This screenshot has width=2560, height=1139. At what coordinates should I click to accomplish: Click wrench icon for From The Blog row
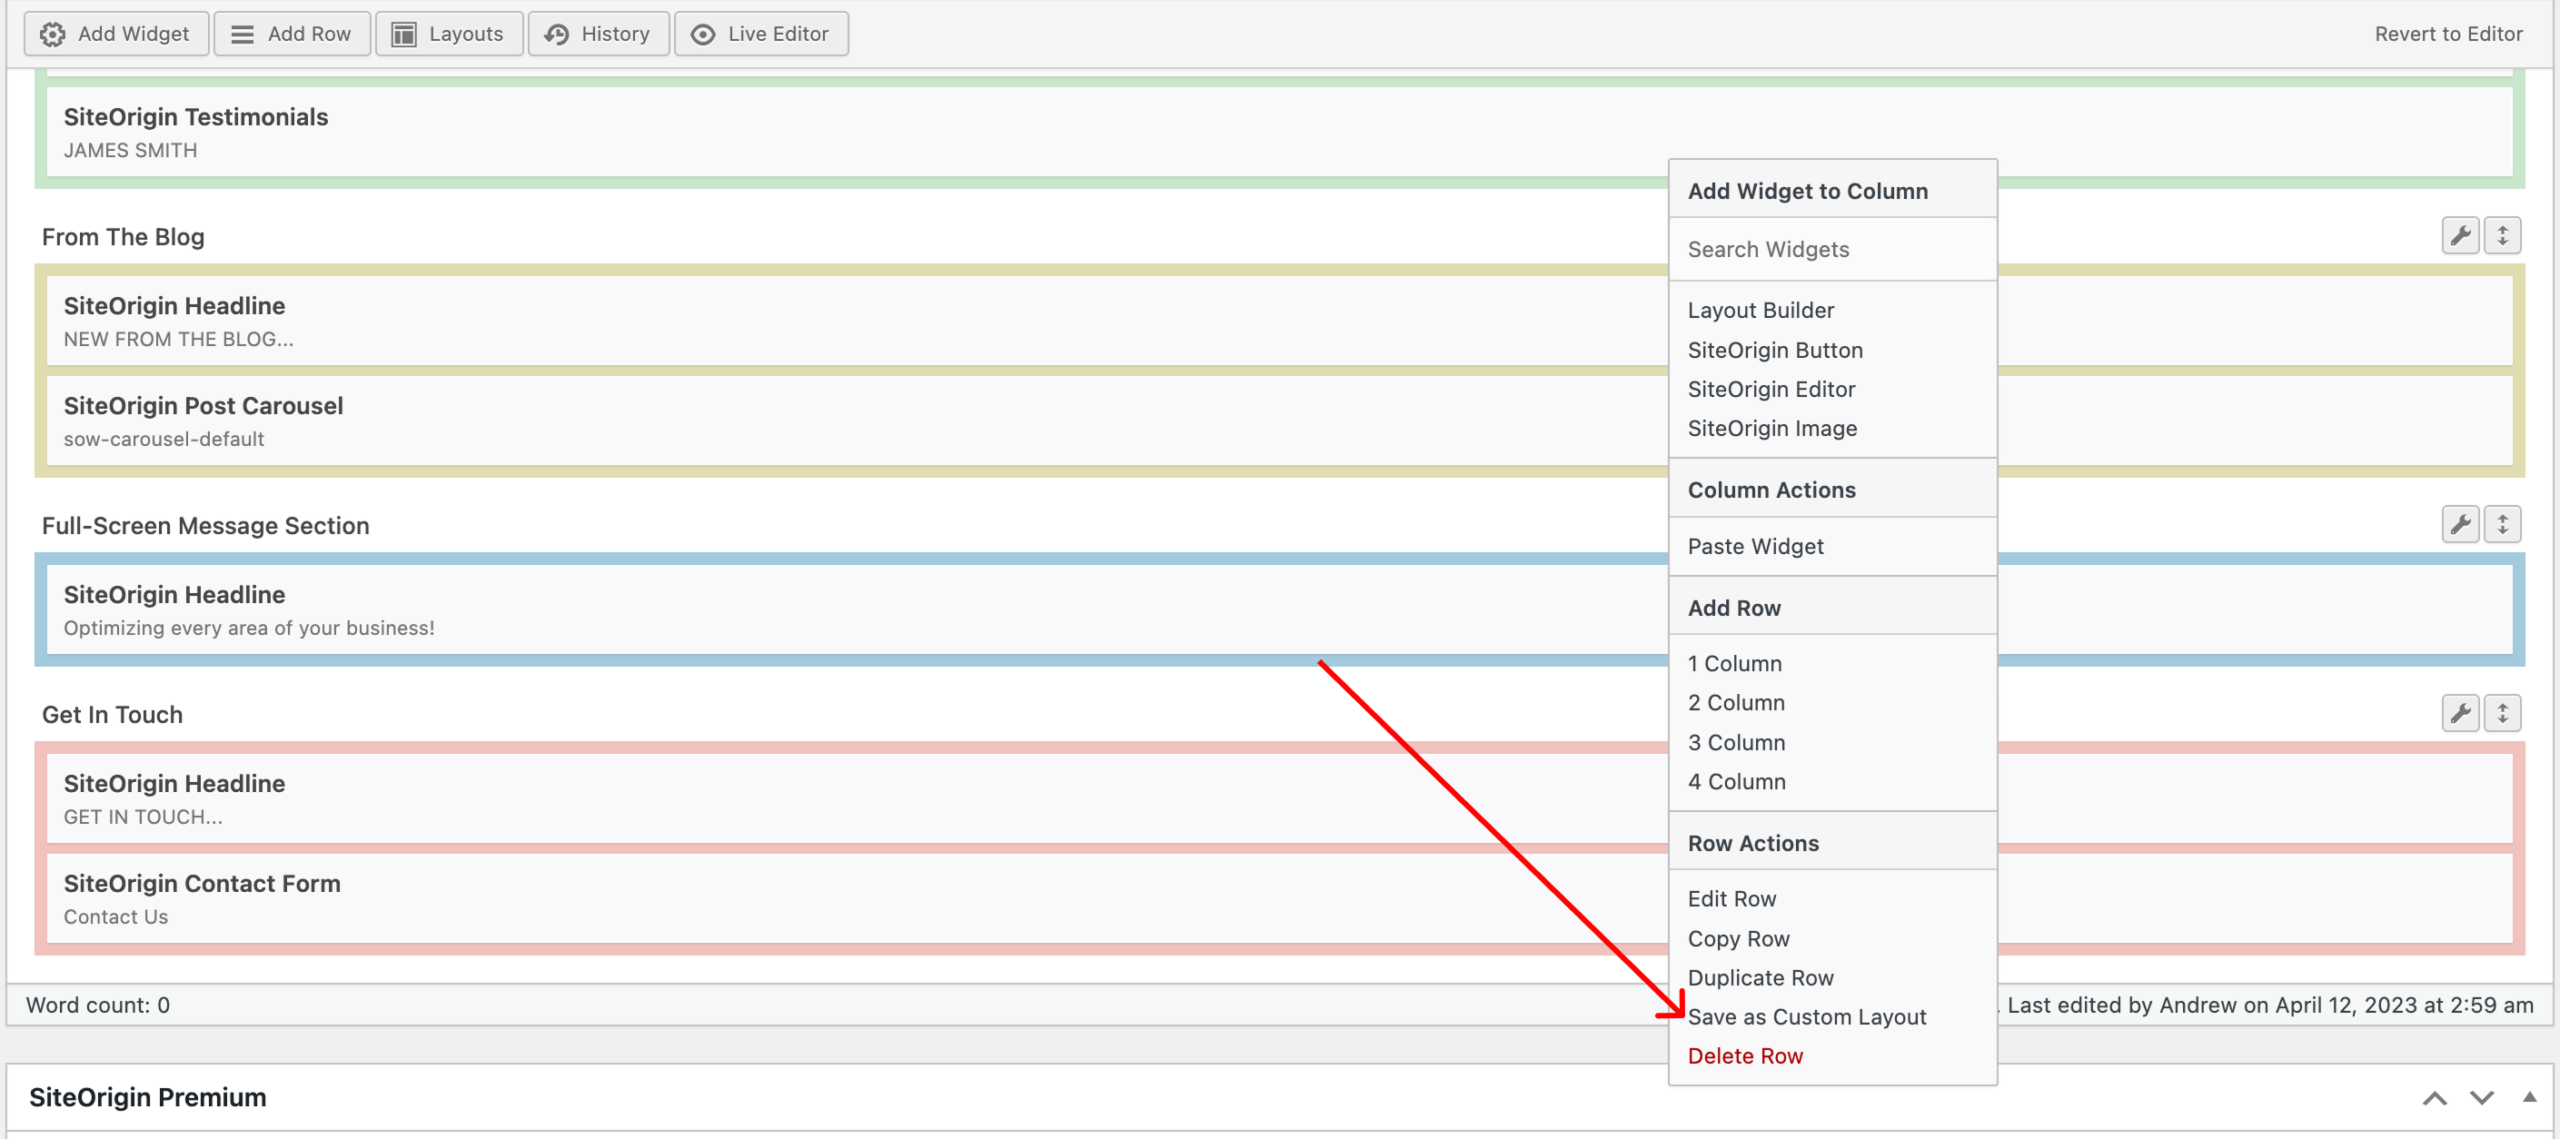point(2460,236)
